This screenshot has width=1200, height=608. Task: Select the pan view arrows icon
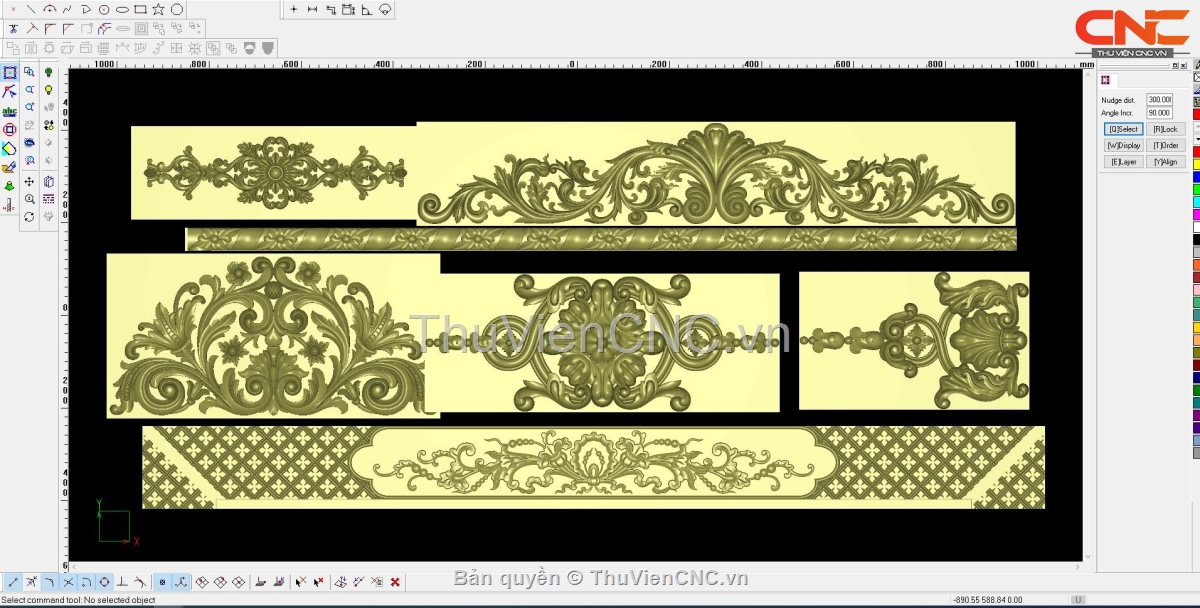click(29, 181)
